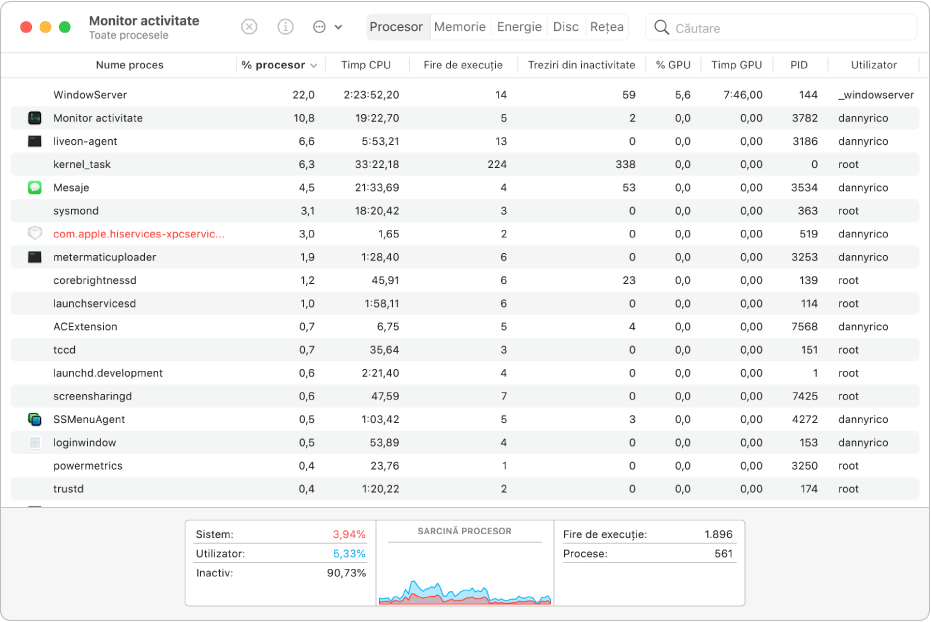Click the _windowserver user cell
The image size is (931, 622).
coord(876,95)
